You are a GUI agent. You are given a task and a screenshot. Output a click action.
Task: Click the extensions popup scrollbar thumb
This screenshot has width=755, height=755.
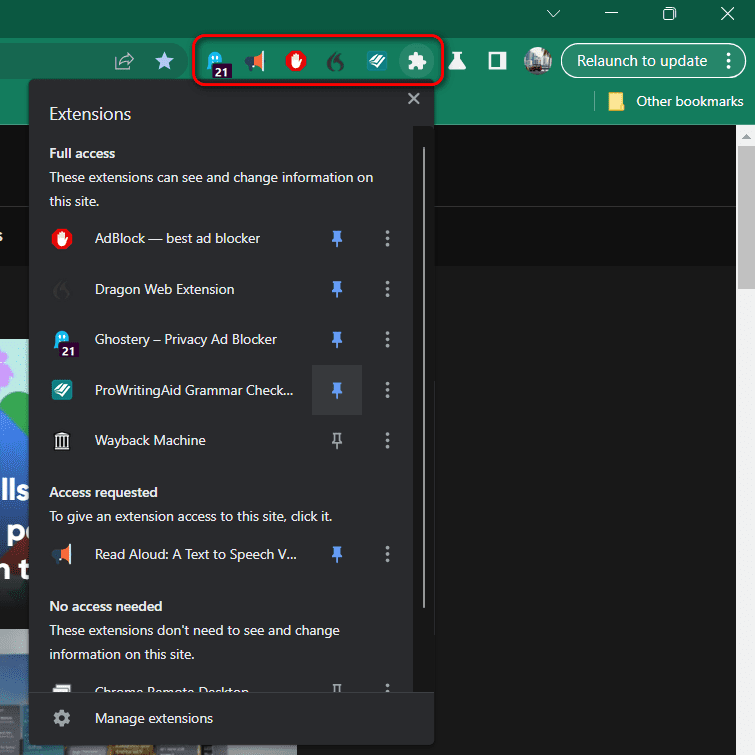click(424, 378)
